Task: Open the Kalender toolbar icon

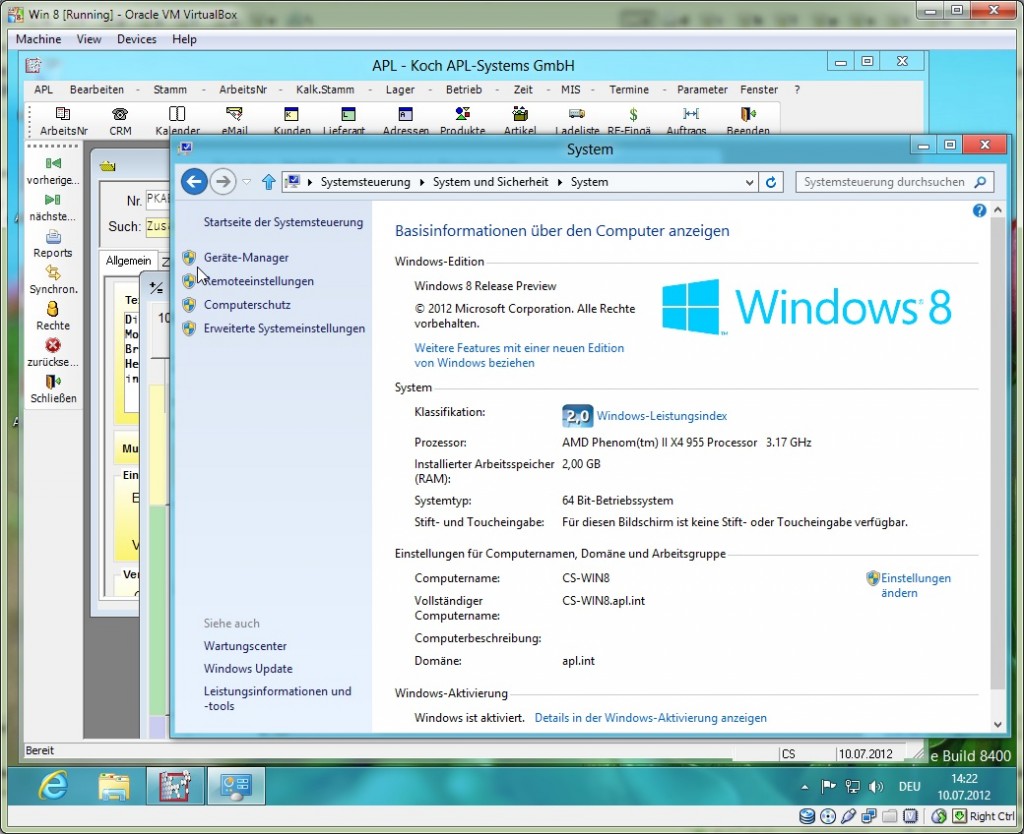Action: pos(177,120)
